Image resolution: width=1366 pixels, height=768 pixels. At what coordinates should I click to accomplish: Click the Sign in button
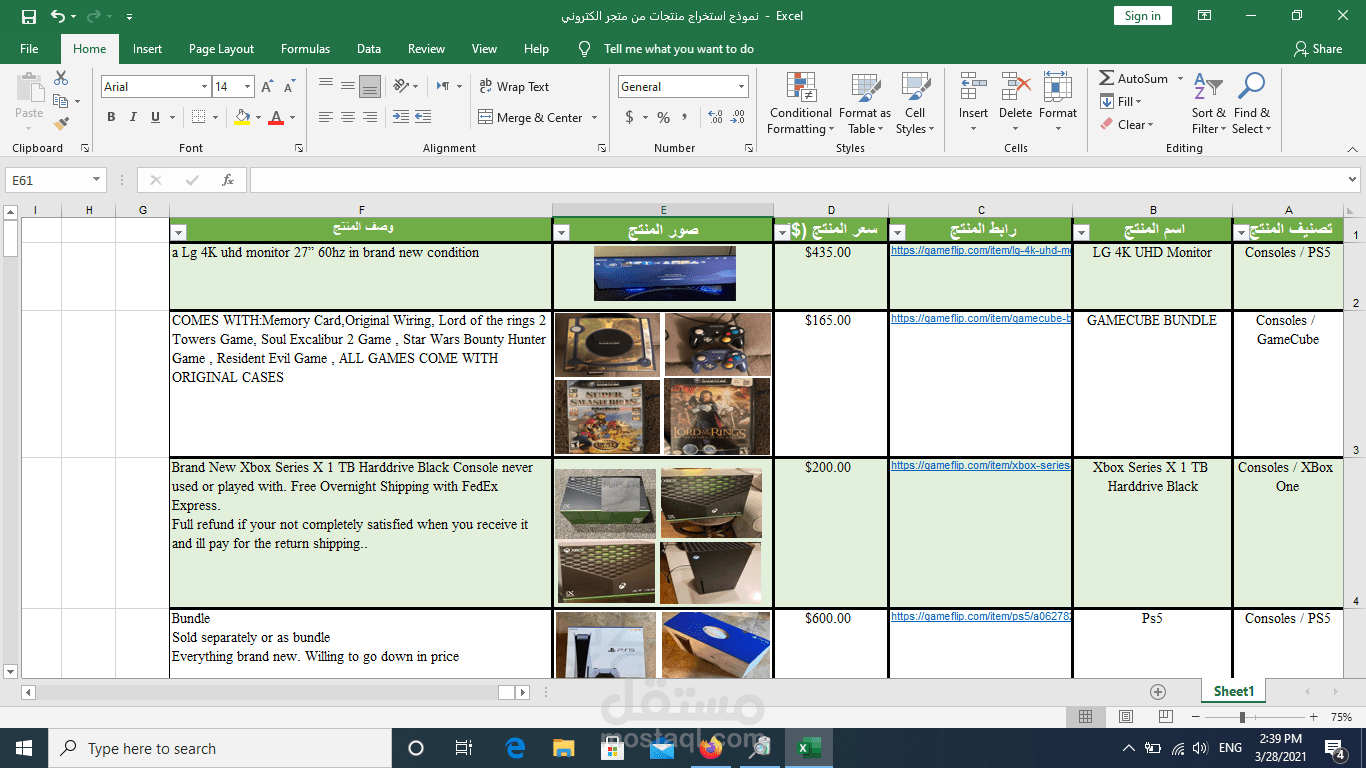1142,16
